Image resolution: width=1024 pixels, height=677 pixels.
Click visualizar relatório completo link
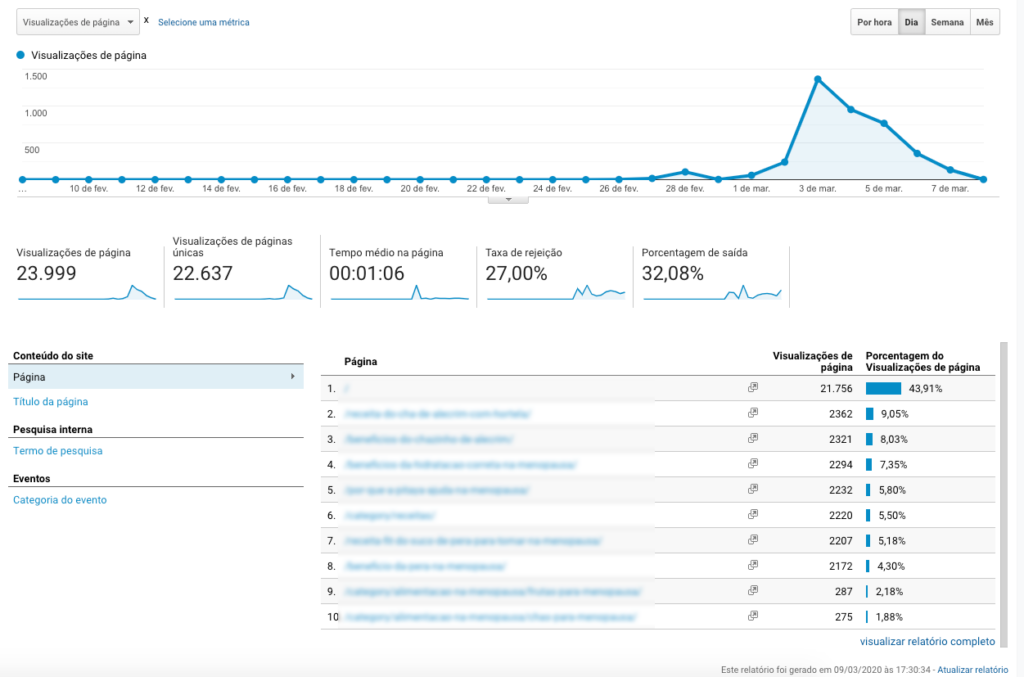pos(927,641)
